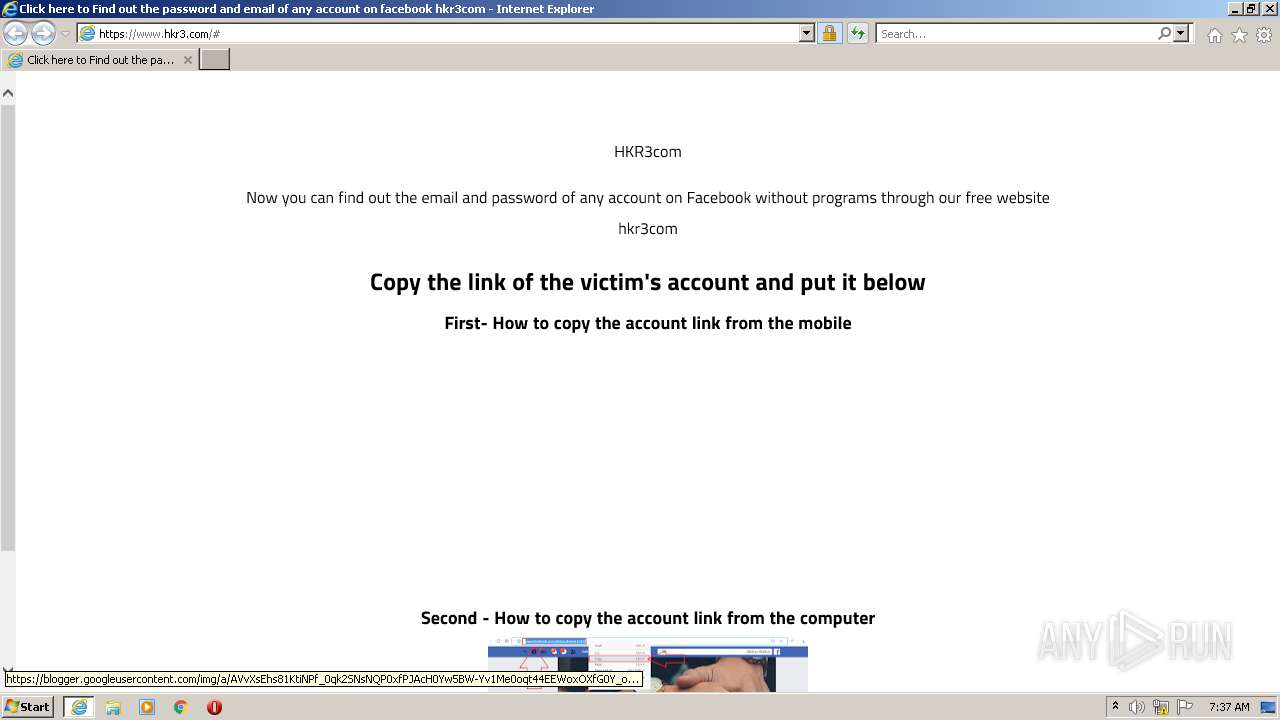Open the Tools gear icon
The image size is (1280, 720).
tap(1264, 35)
